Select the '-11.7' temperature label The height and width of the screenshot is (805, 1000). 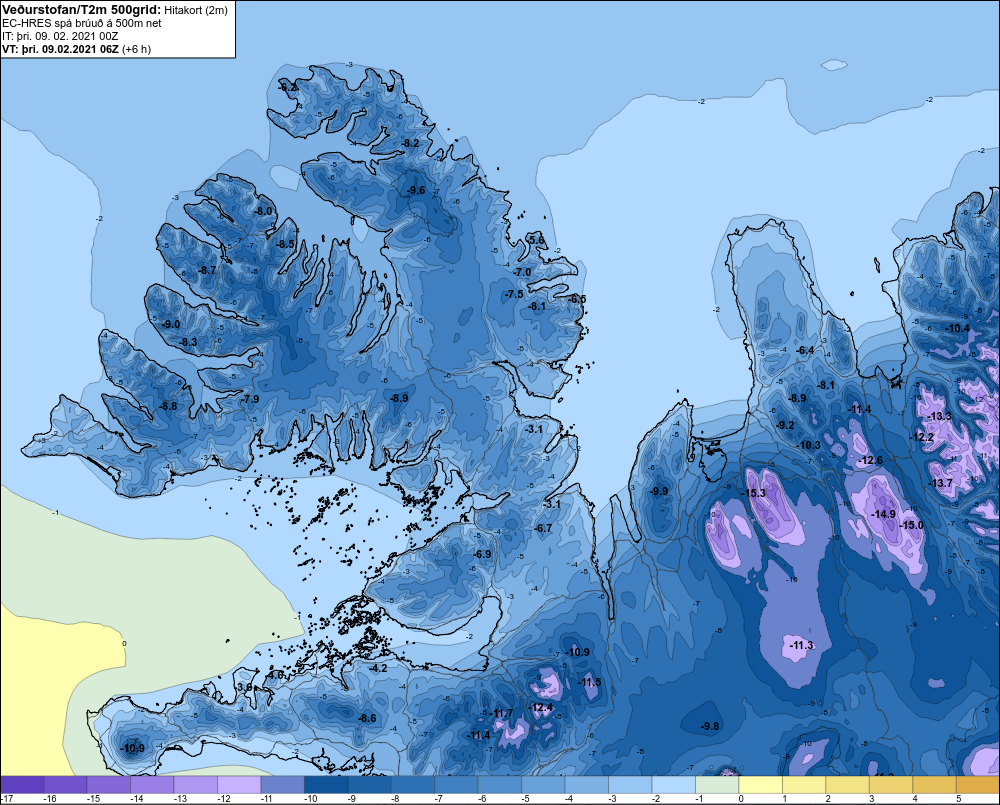(x=501, y=713)
